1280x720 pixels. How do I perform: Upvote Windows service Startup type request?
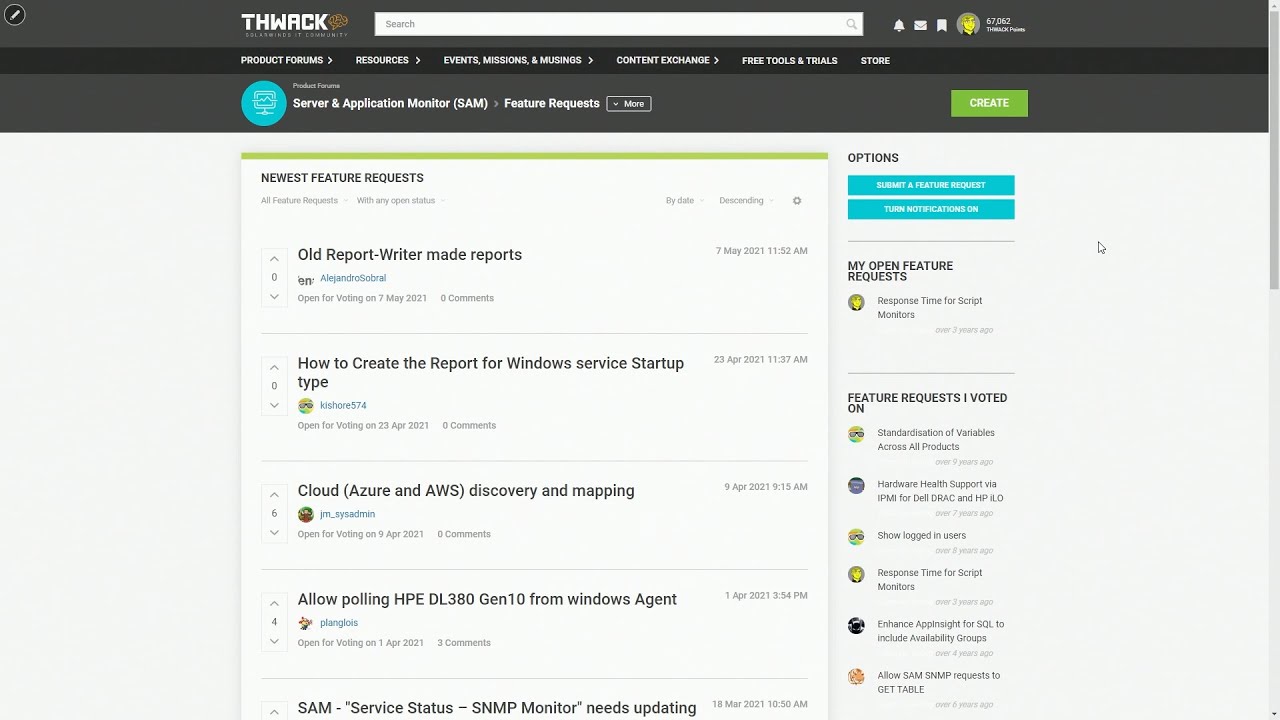point(274,368)
